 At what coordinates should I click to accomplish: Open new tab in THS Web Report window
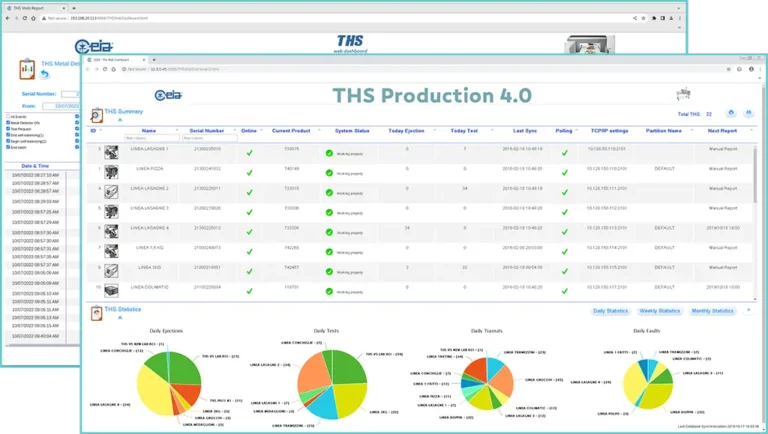coord(74,8)
